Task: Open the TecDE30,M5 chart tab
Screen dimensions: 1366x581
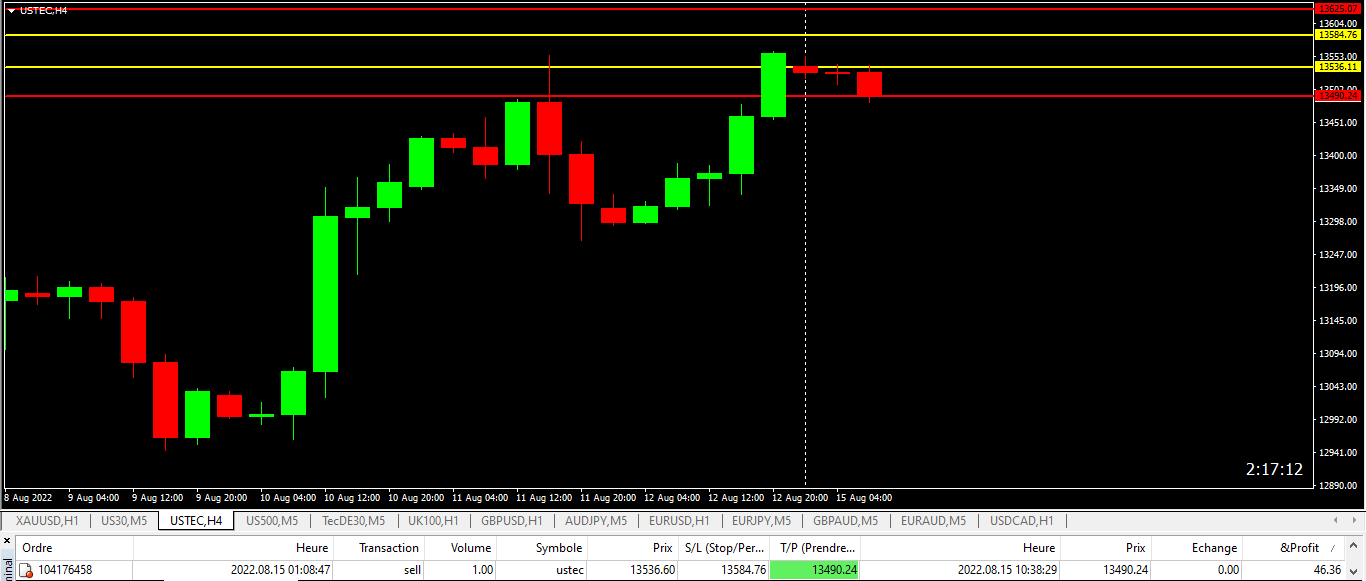Action: (x=353, y=521)
